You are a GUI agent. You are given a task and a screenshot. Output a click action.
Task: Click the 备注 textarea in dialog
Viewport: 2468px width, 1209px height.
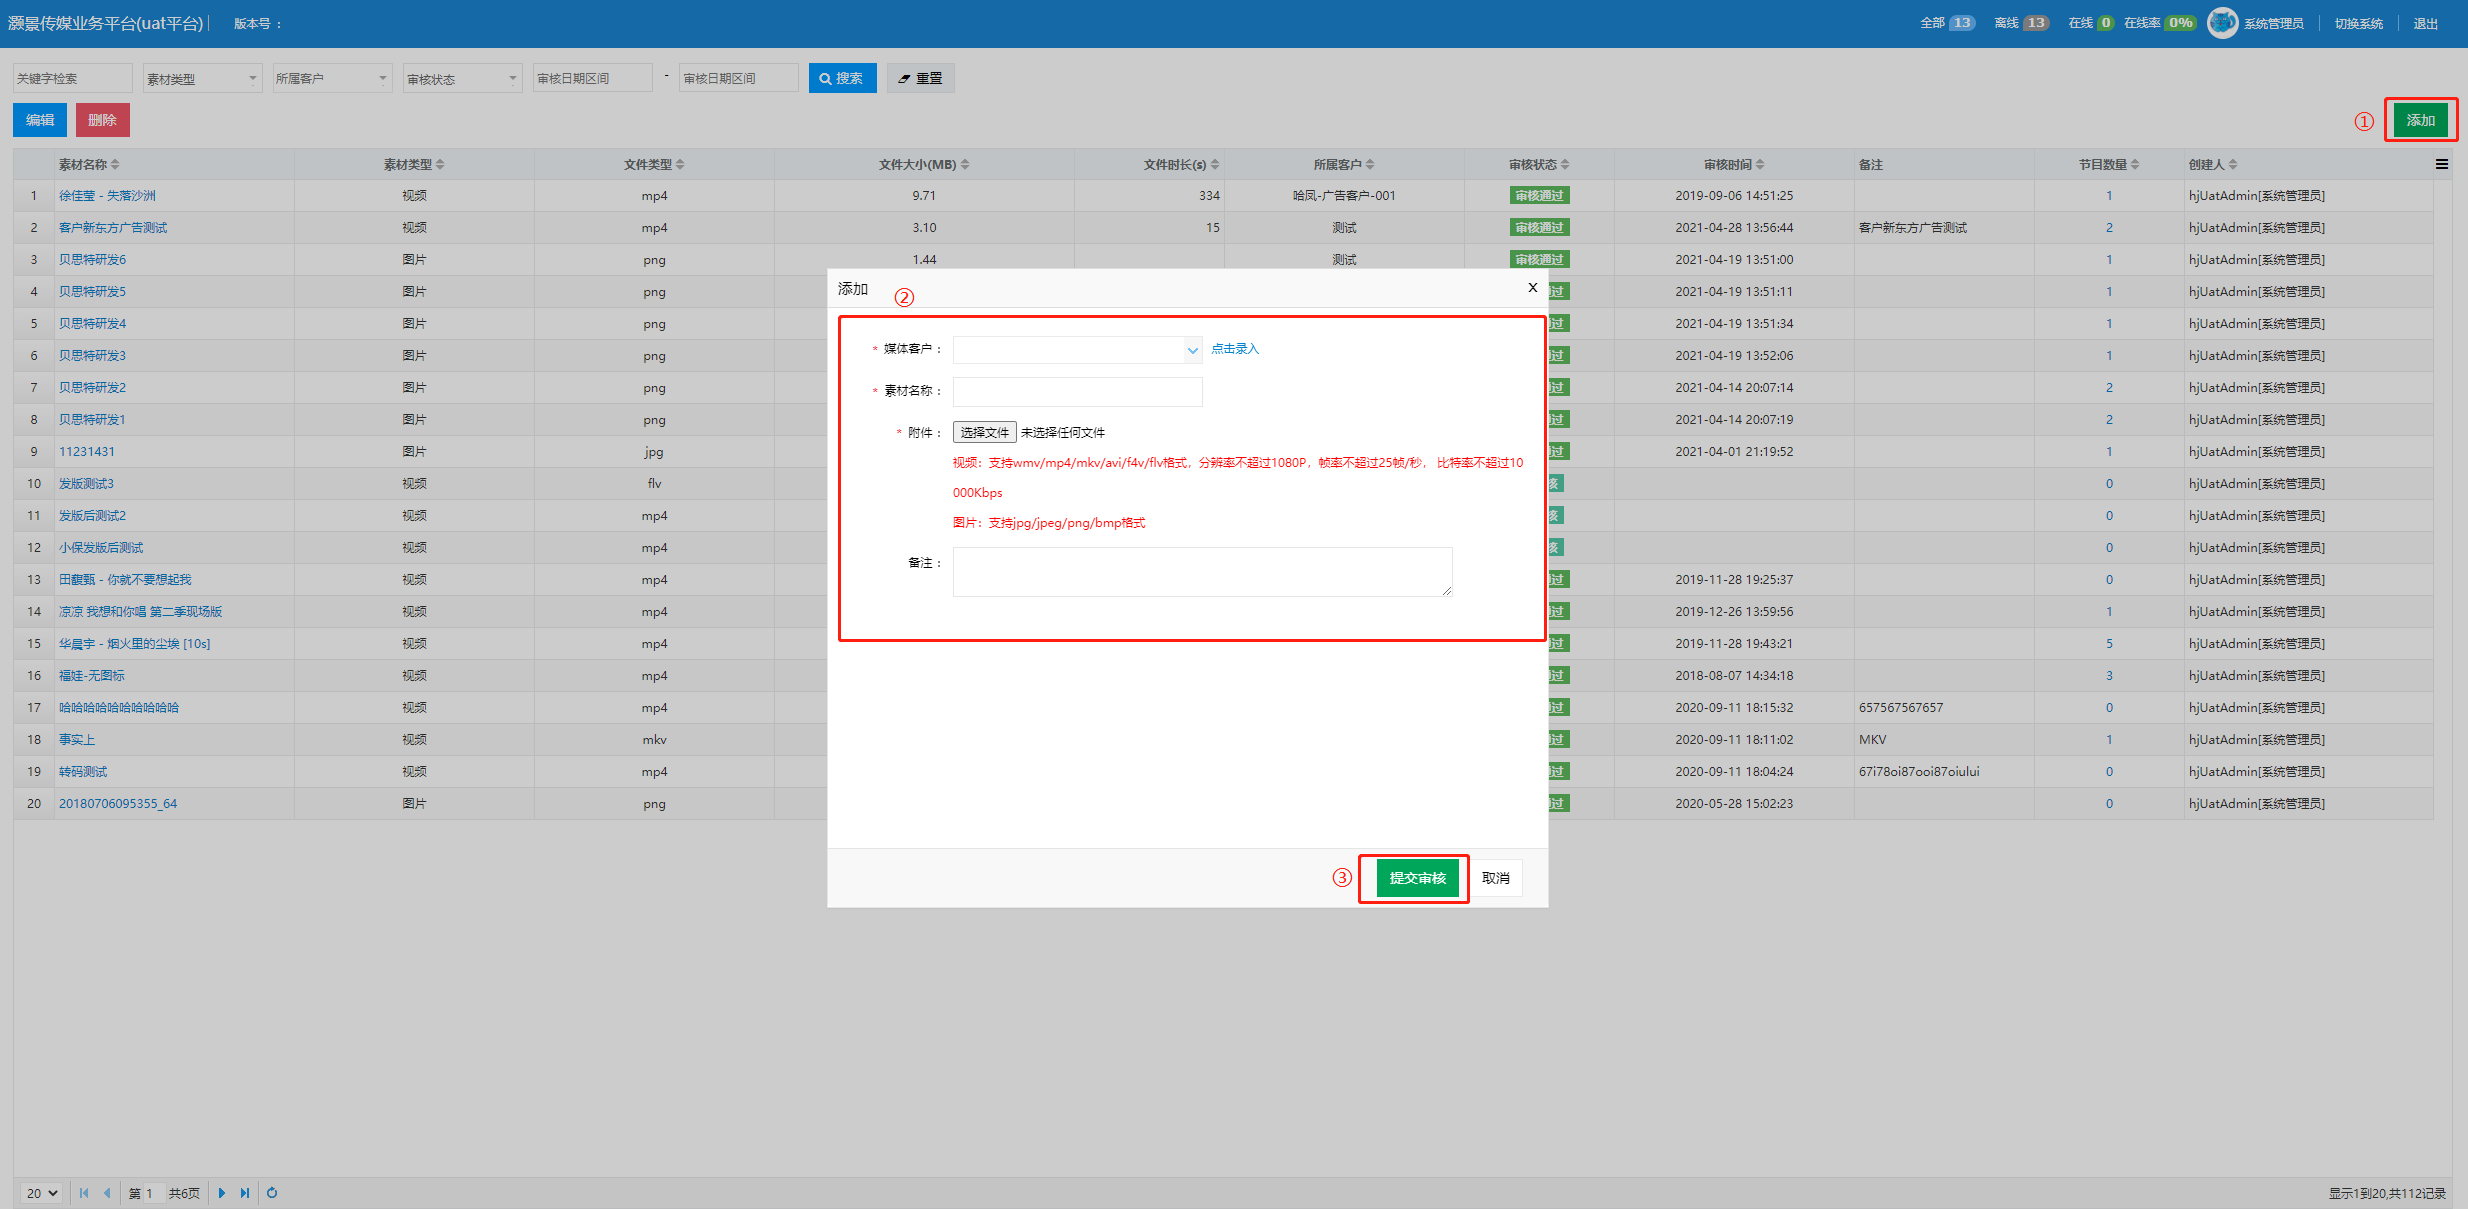(x=1201, y=572)
